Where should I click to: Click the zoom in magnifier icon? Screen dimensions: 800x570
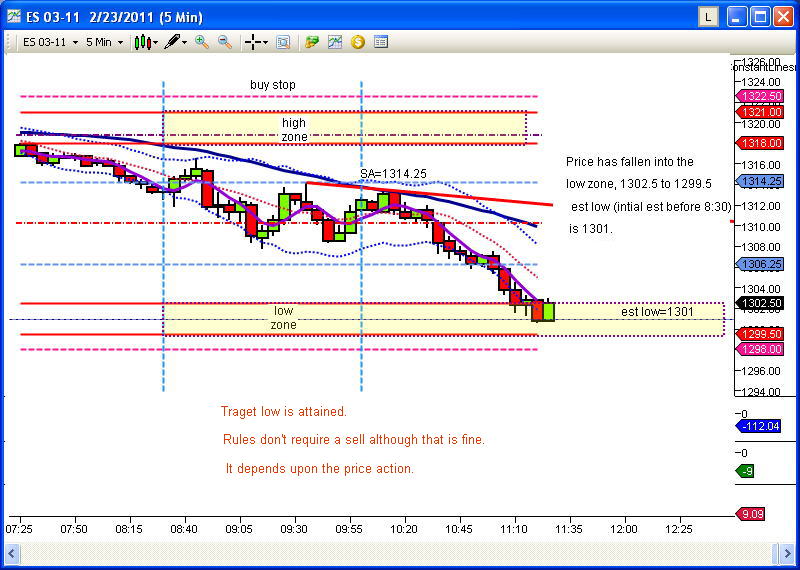202,42
